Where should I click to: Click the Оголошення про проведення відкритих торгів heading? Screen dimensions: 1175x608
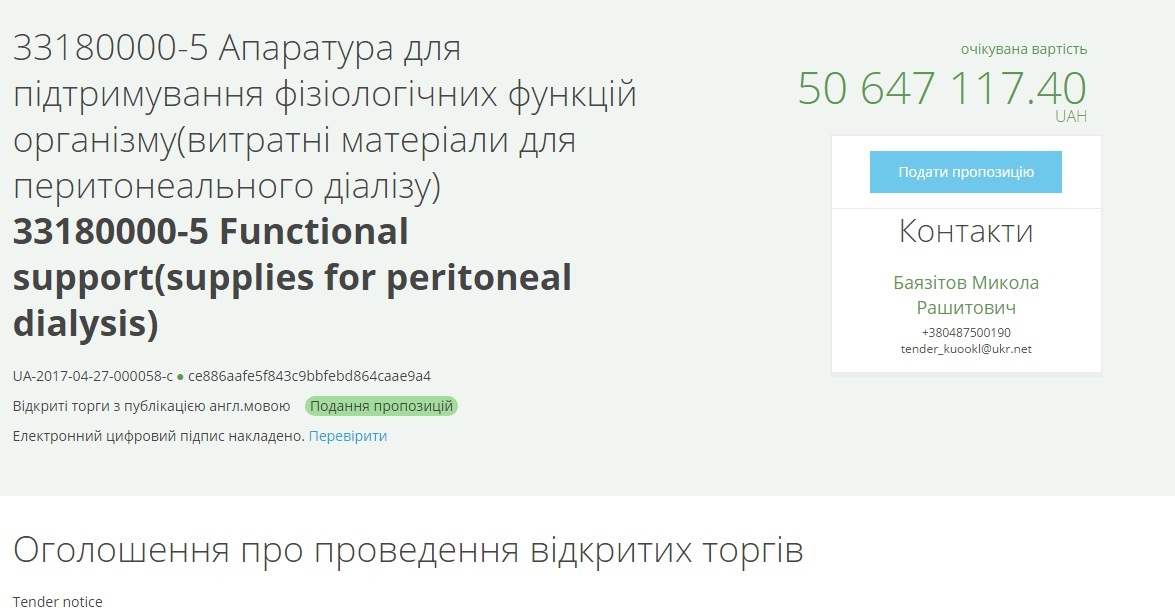(408, 550)
